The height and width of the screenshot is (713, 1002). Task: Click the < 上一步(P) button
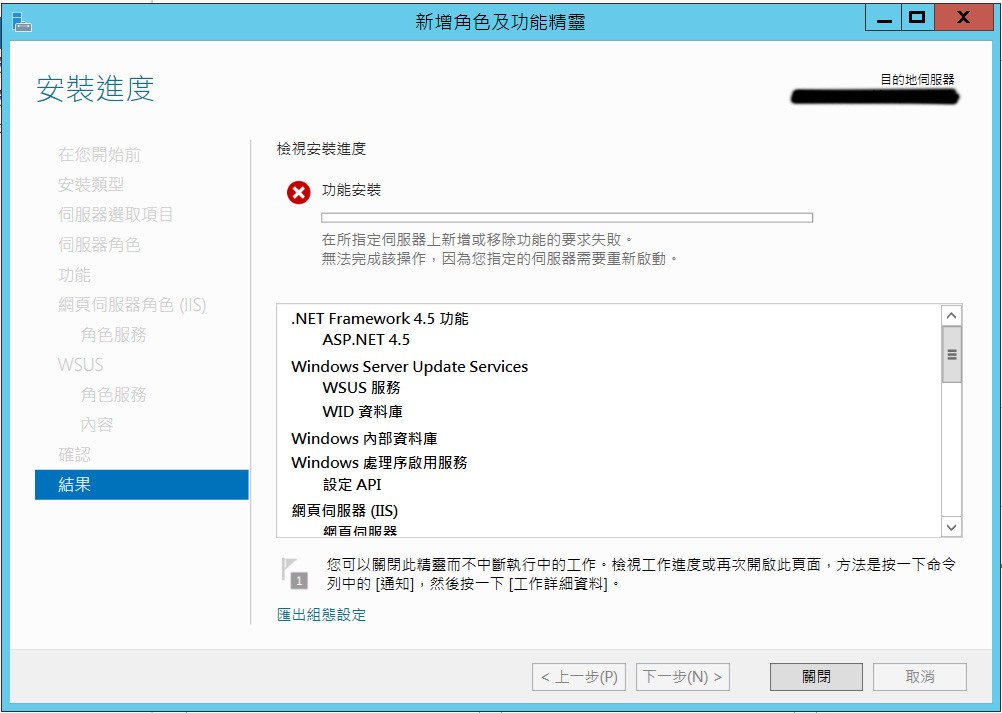[579, 677]
